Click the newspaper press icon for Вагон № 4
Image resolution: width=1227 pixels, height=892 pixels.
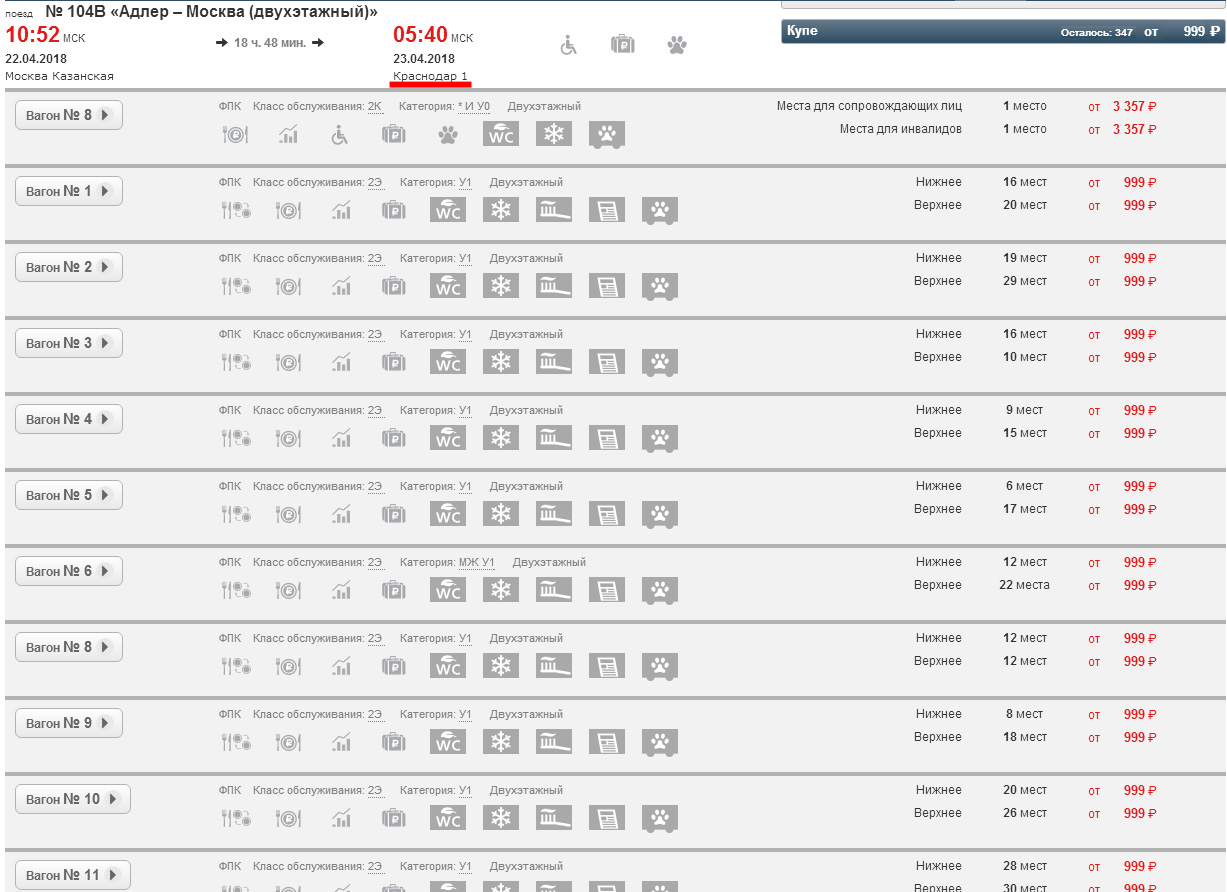click(x=606, y=437)
